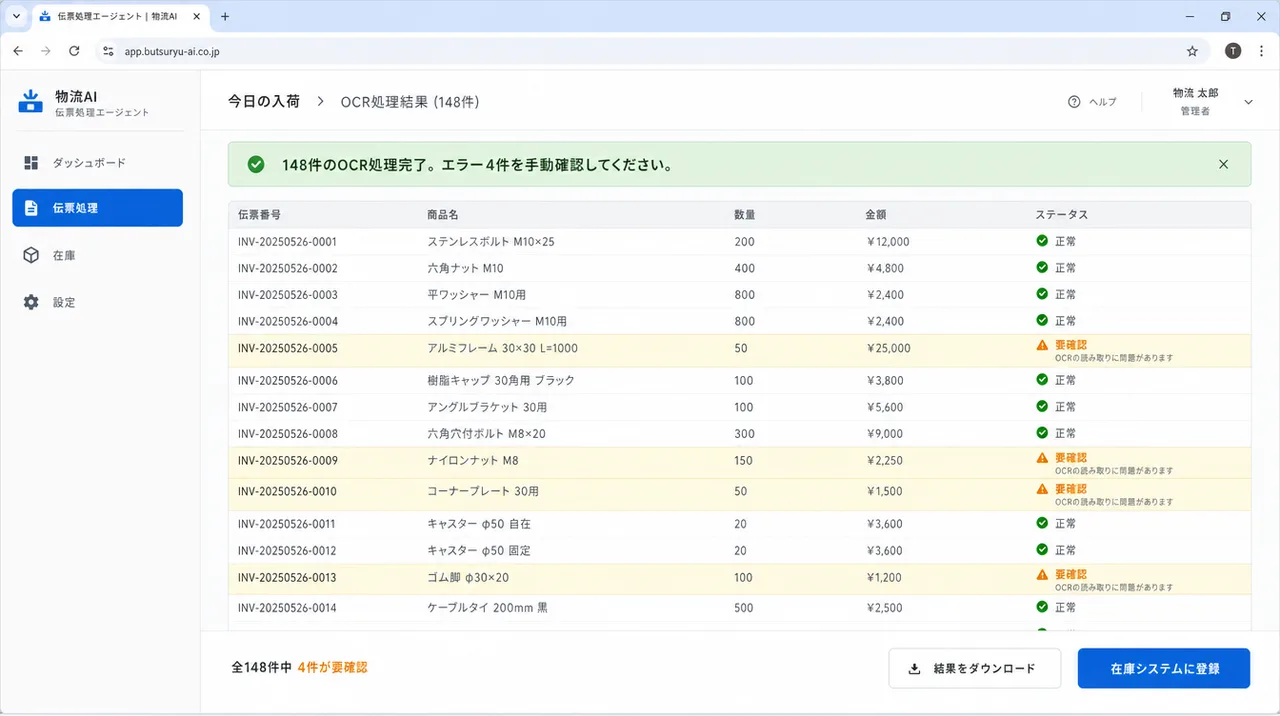Select product ステンレスボルト M10×25
Viewport: 1280px width, 716px height.
[490, 242]
